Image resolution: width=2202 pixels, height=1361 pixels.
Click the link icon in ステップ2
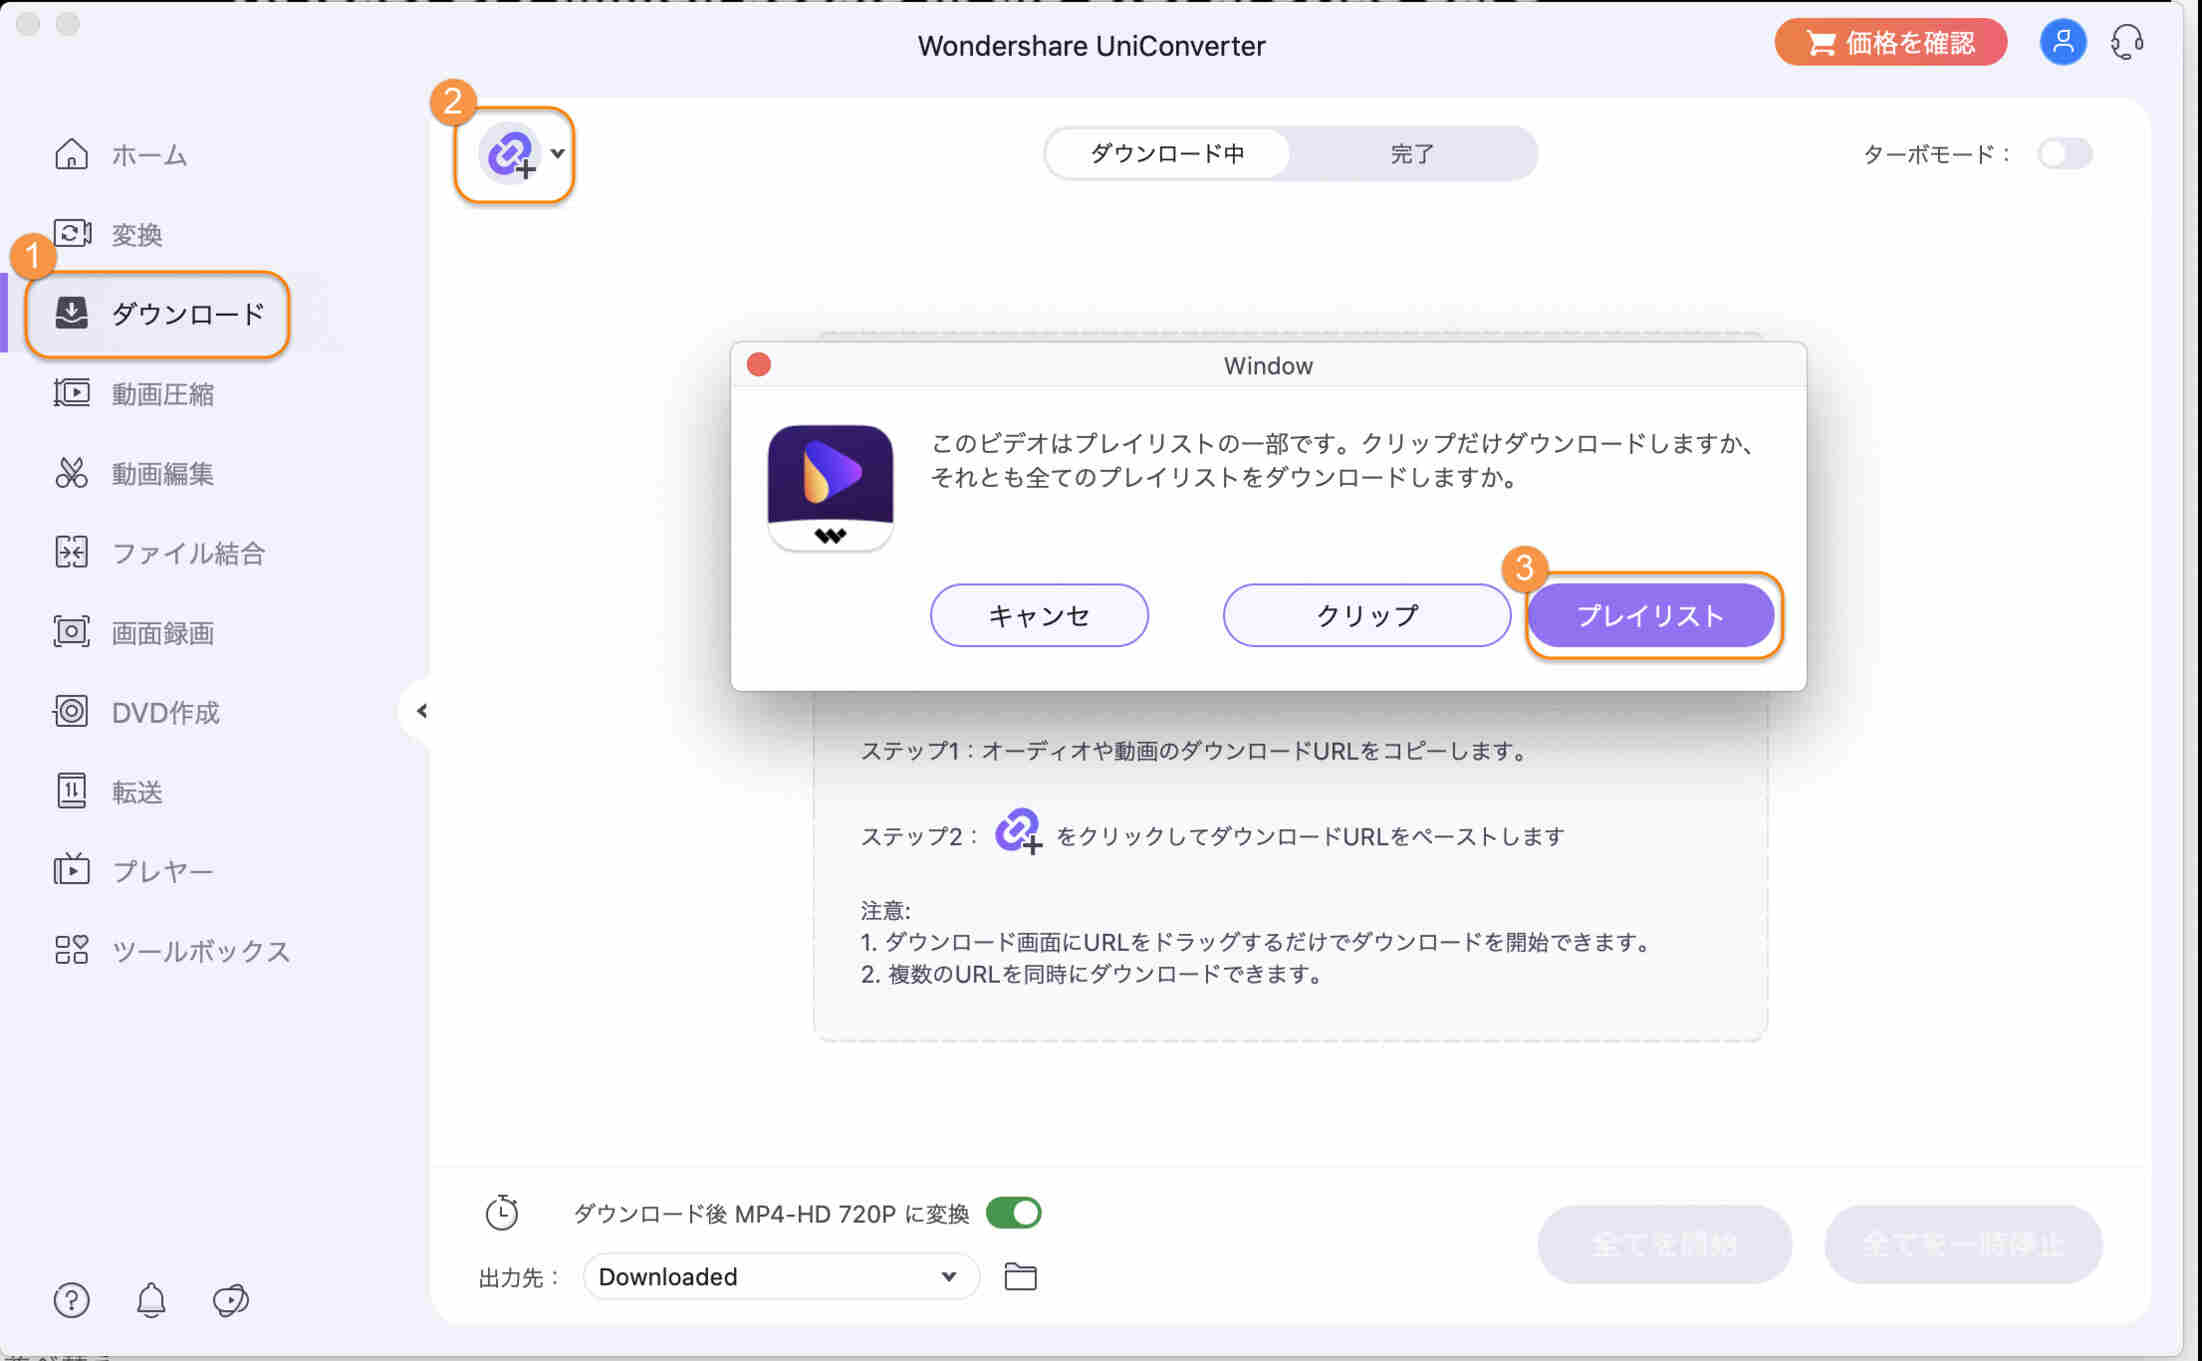tap(1018, 832)
